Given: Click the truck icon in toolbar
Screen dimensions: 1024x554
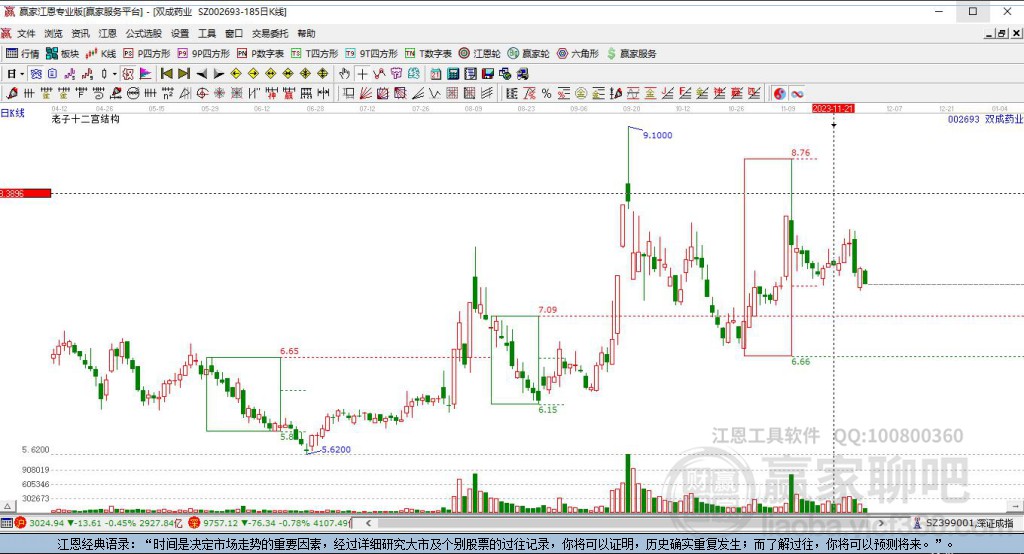Looking at the screenshot, I should coord(522,74).
